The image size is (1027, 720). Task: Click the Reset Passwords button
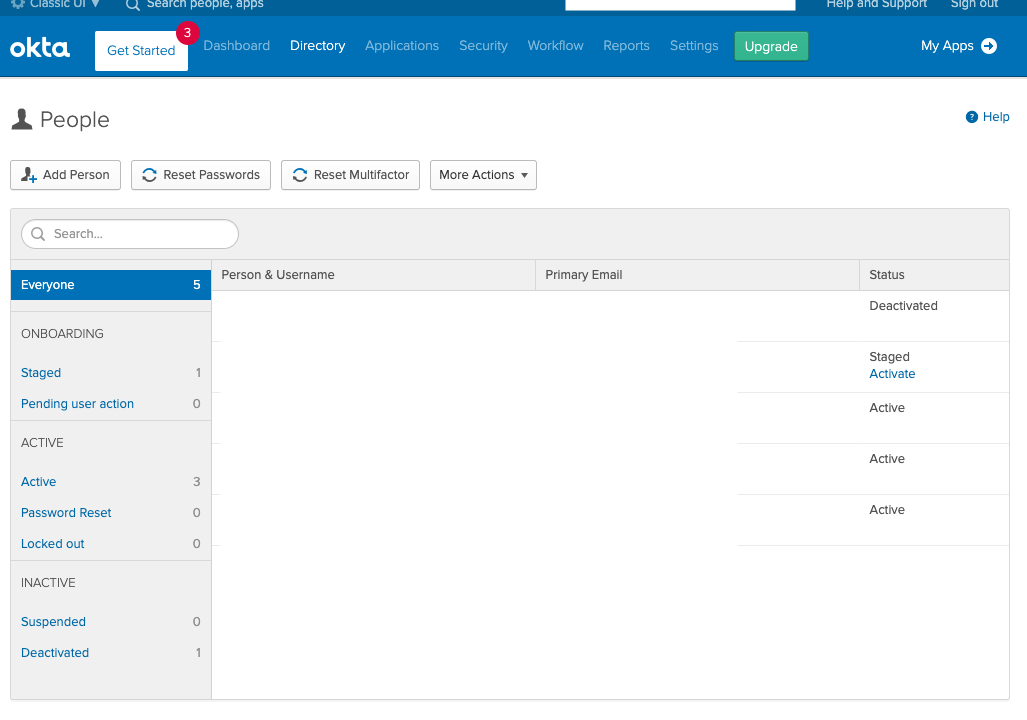pos(200,175)
